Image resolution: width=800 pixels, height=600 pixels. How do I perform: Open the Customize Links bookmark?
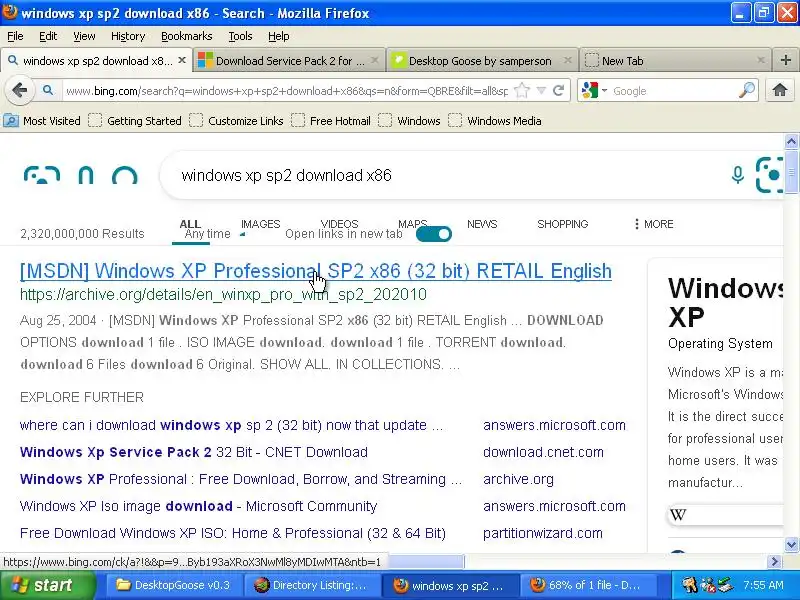(x=236, y=121)
